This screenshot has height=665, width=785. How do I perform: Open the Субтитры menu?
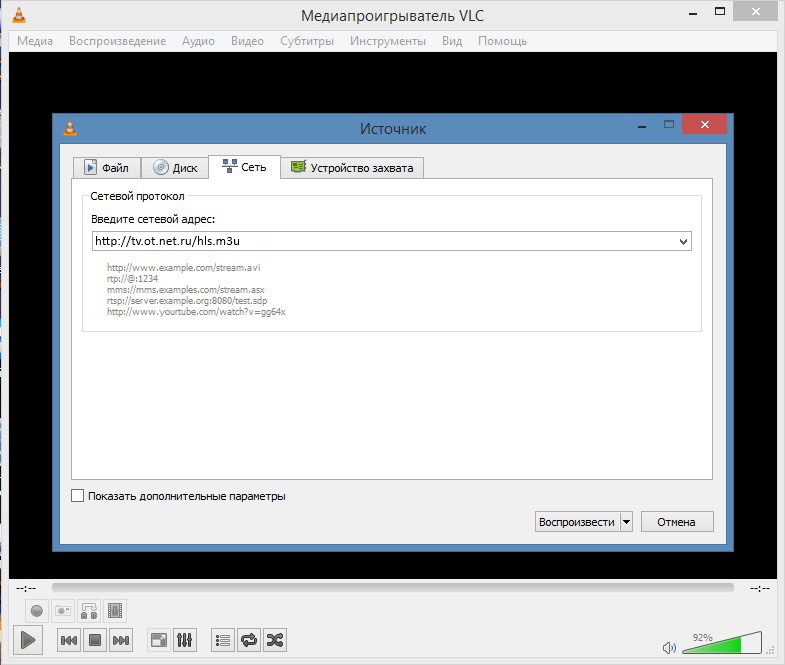pyautogui.click(x=307, y=41)
